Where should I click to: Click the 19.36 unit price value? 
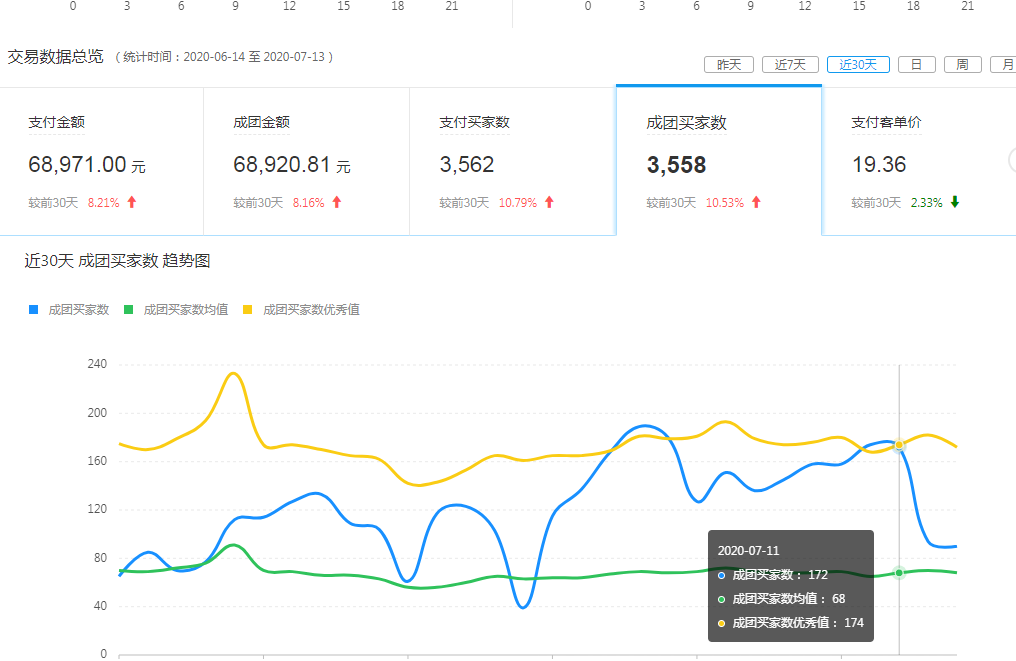coord(879,165)
